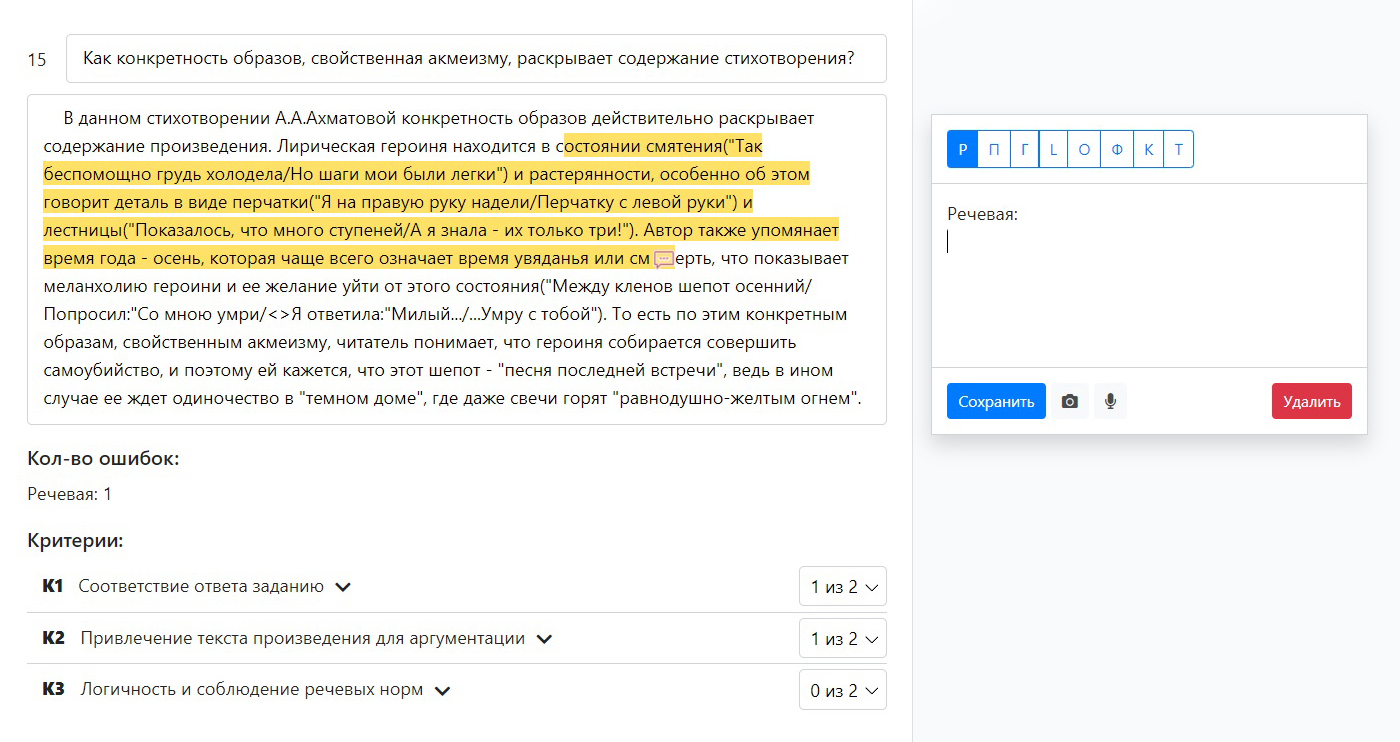Expand the K2 criterion description chevron

544,639
